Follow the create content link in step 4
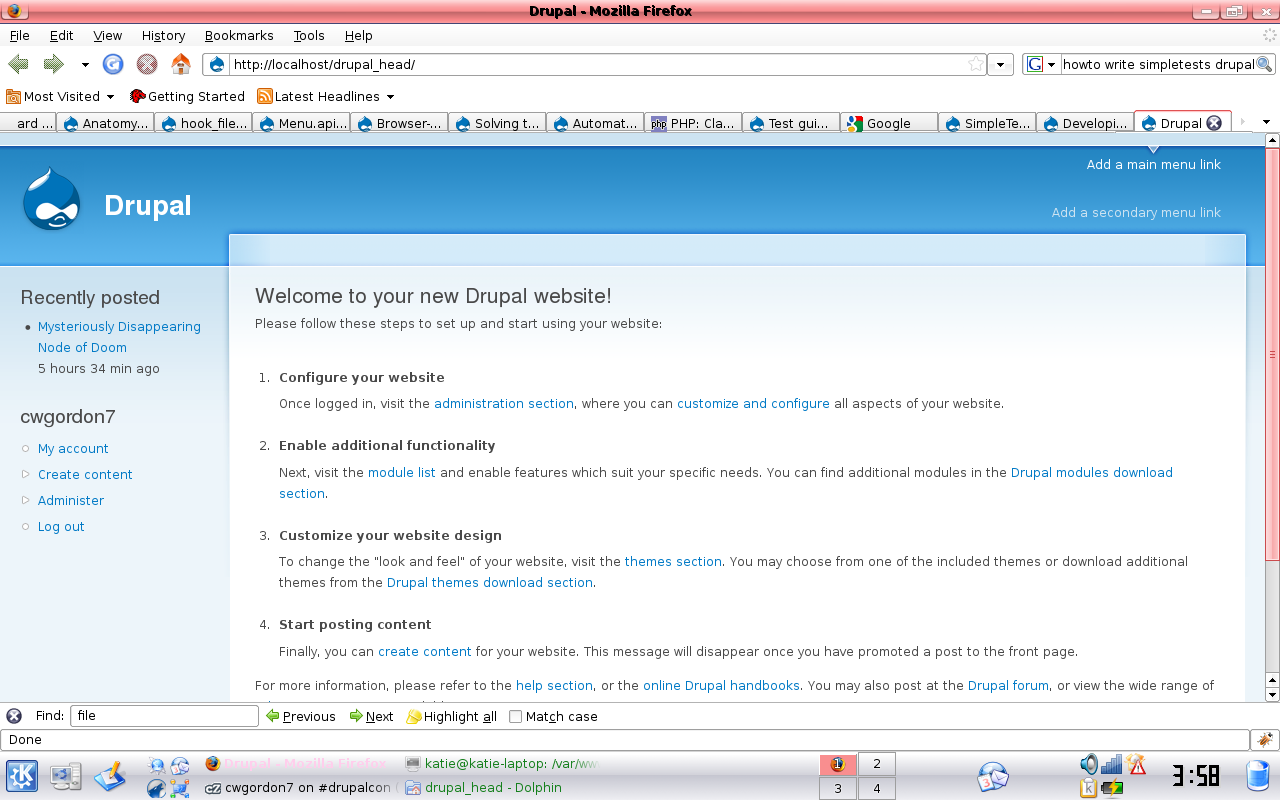This screenshot has height=800, width=1280. (425, 651)
